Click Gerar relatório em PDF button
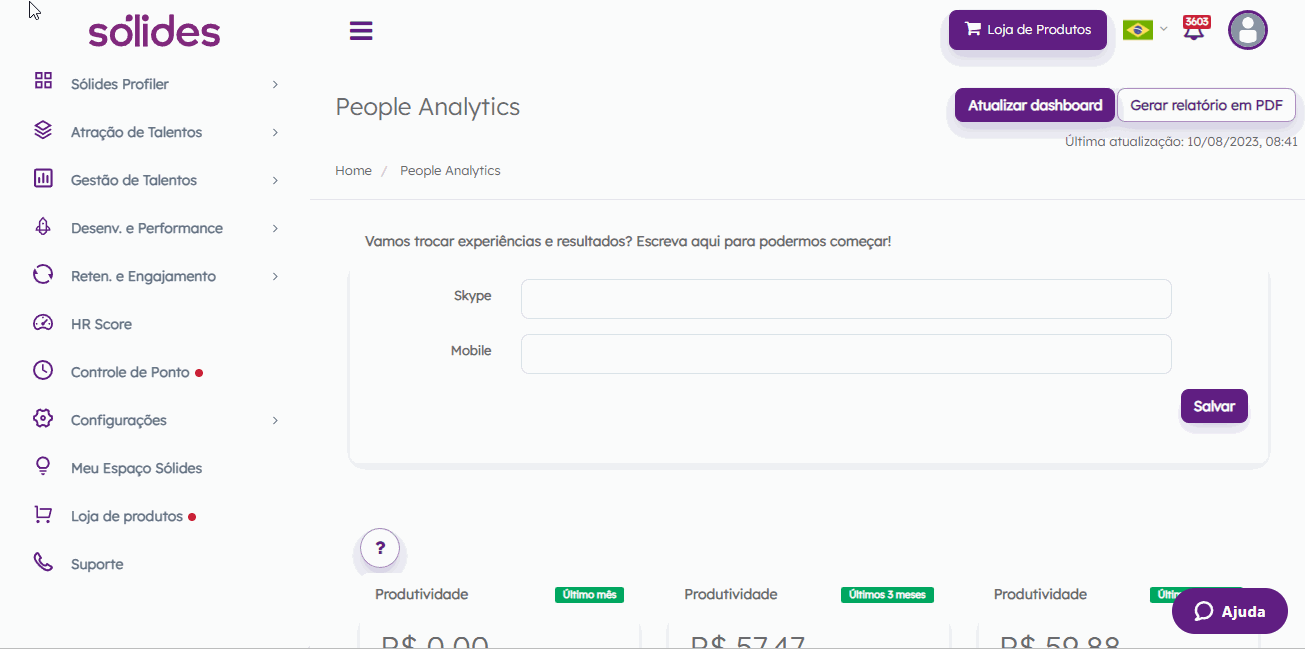This screenshot has height=649, width=1305. 1206,105
